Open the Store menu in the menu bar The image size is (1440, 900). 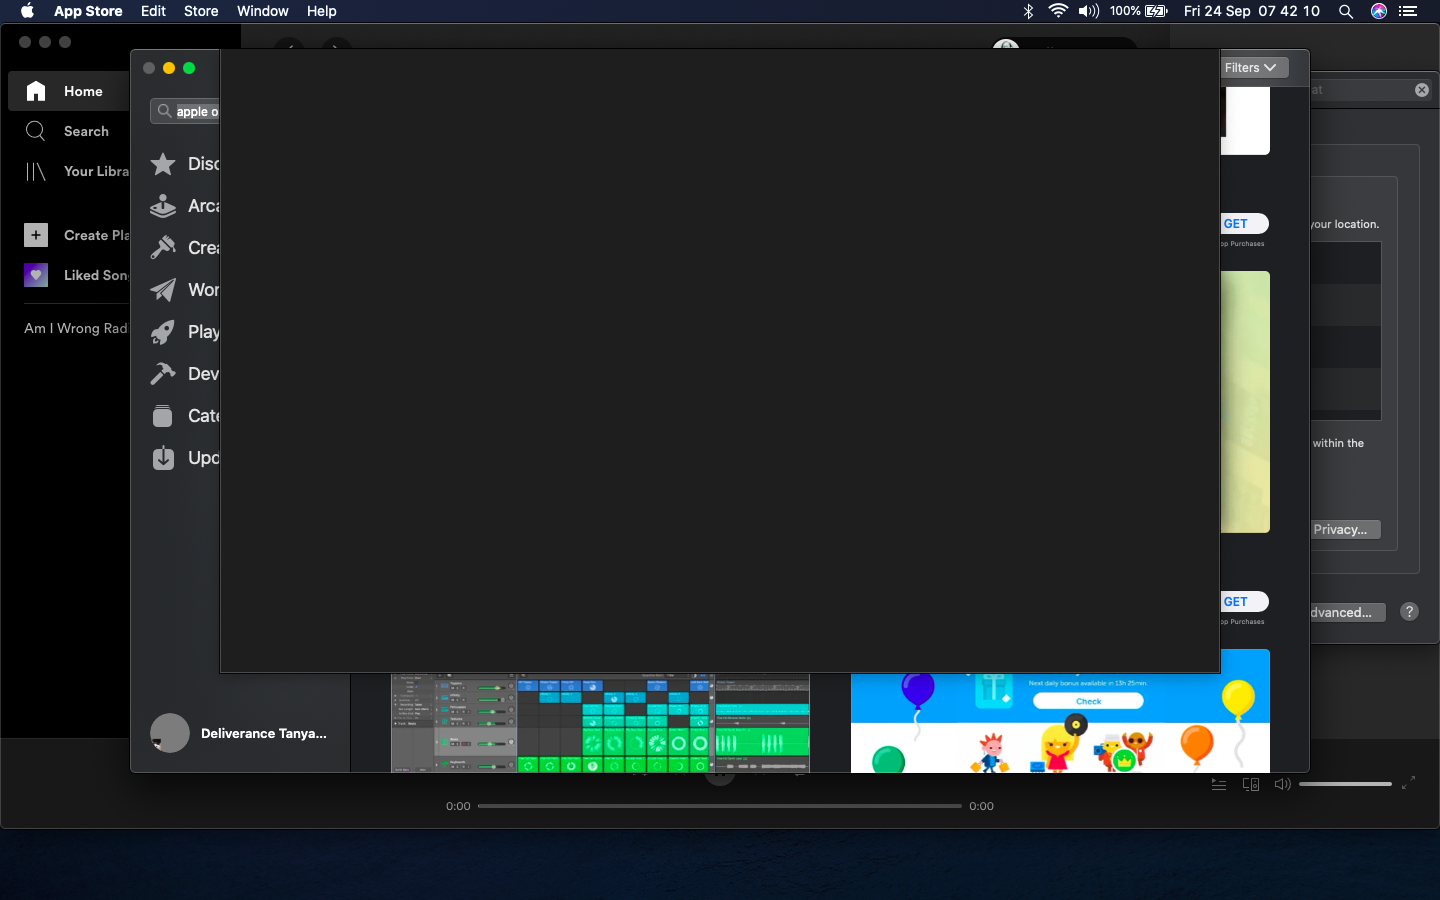[201, 11]
